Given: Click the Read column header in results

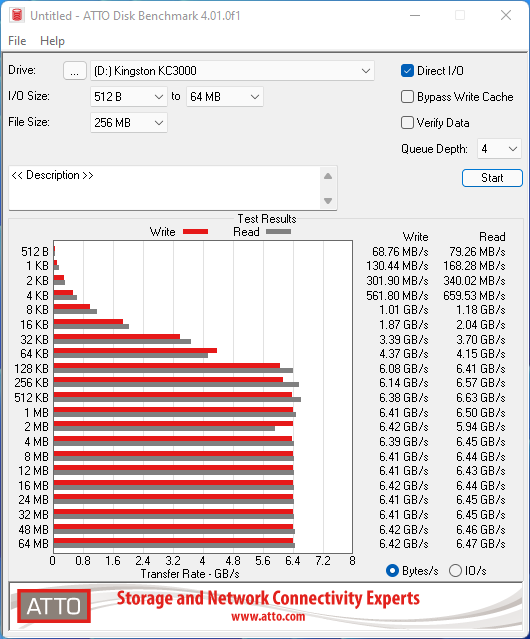Looking at the screenshot, I should coord(492,237).
